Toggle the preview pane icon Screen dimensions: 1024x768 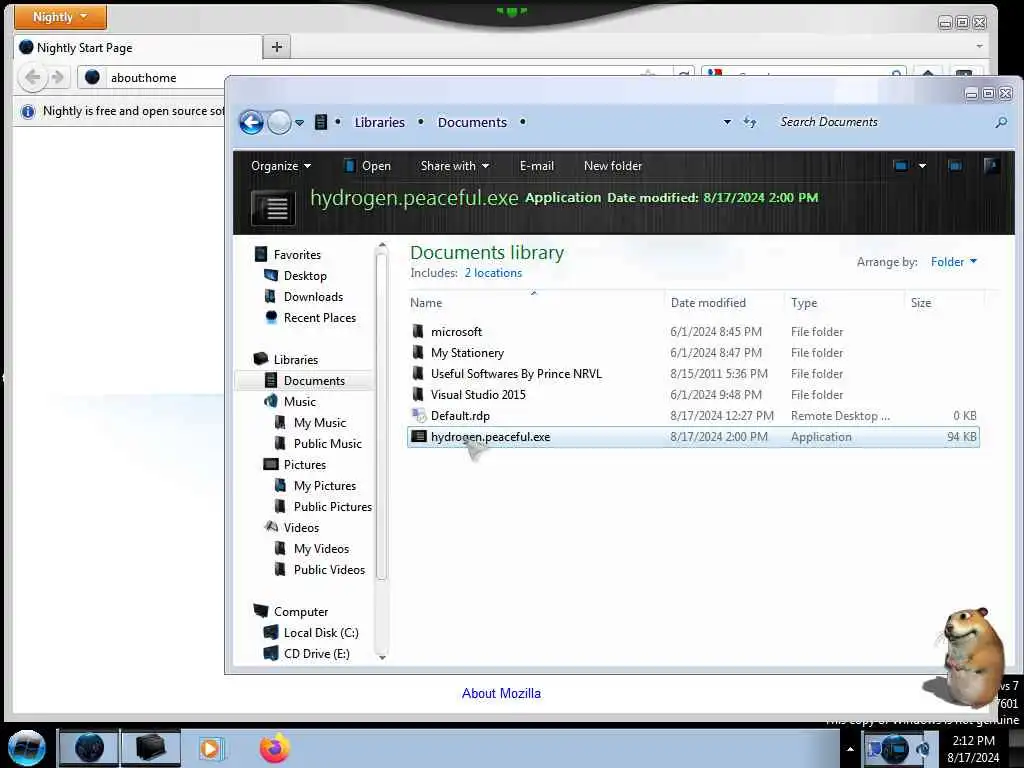(x=955, y=166)
